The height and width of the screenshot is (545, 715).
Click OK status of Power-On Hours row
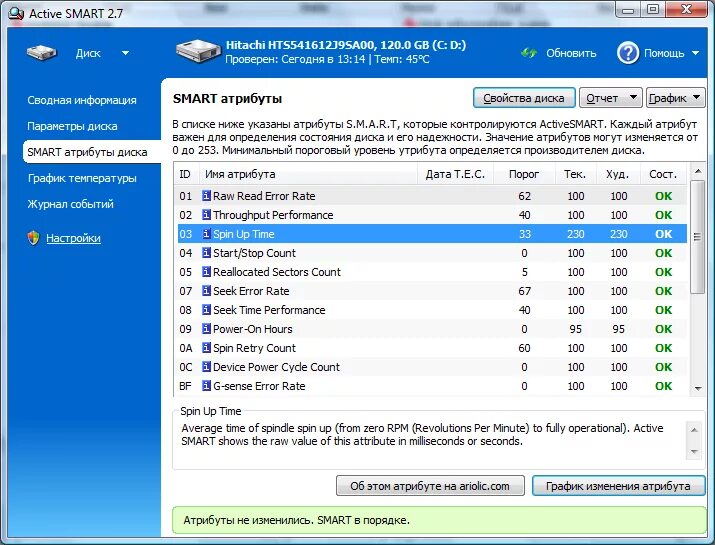pyautogui.click(x=663, y=329)
